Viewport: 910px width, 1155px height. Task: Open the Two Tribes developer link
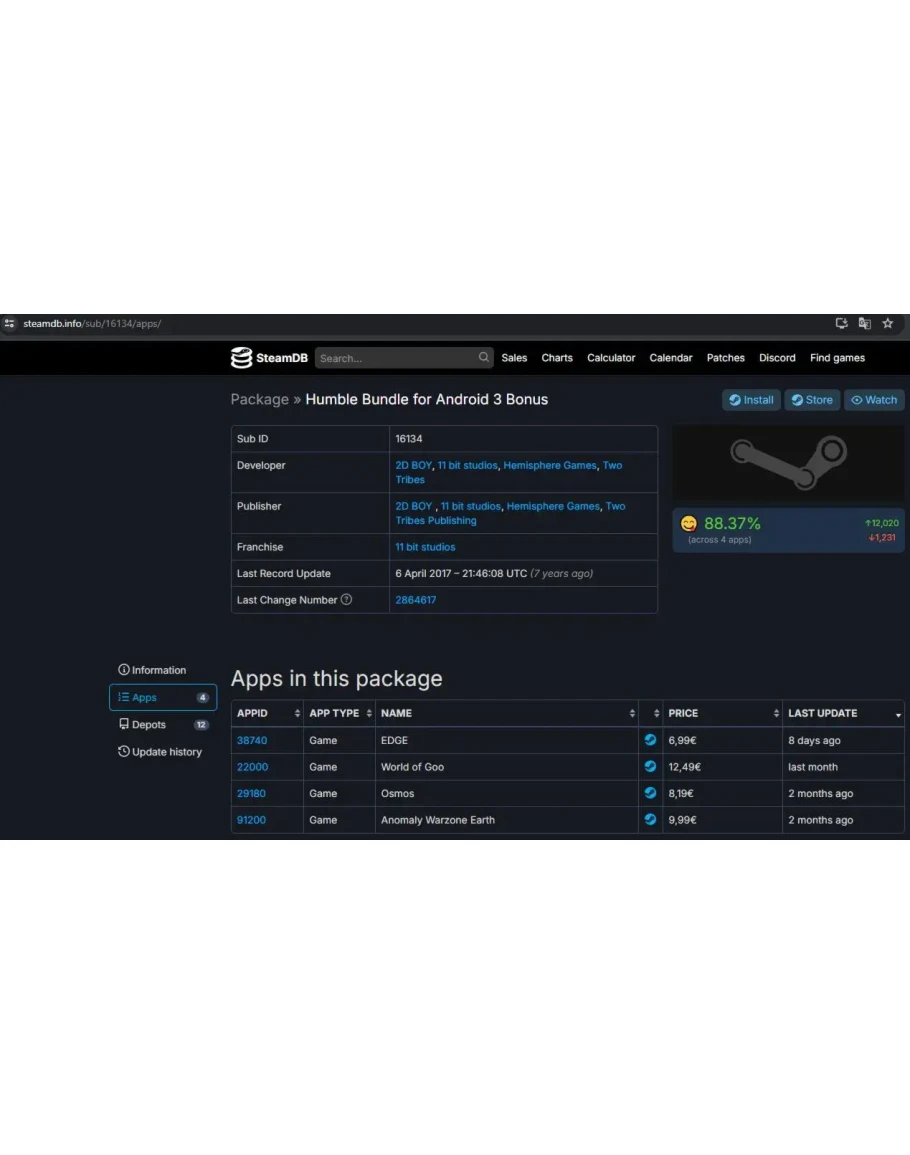coord(612,466)
